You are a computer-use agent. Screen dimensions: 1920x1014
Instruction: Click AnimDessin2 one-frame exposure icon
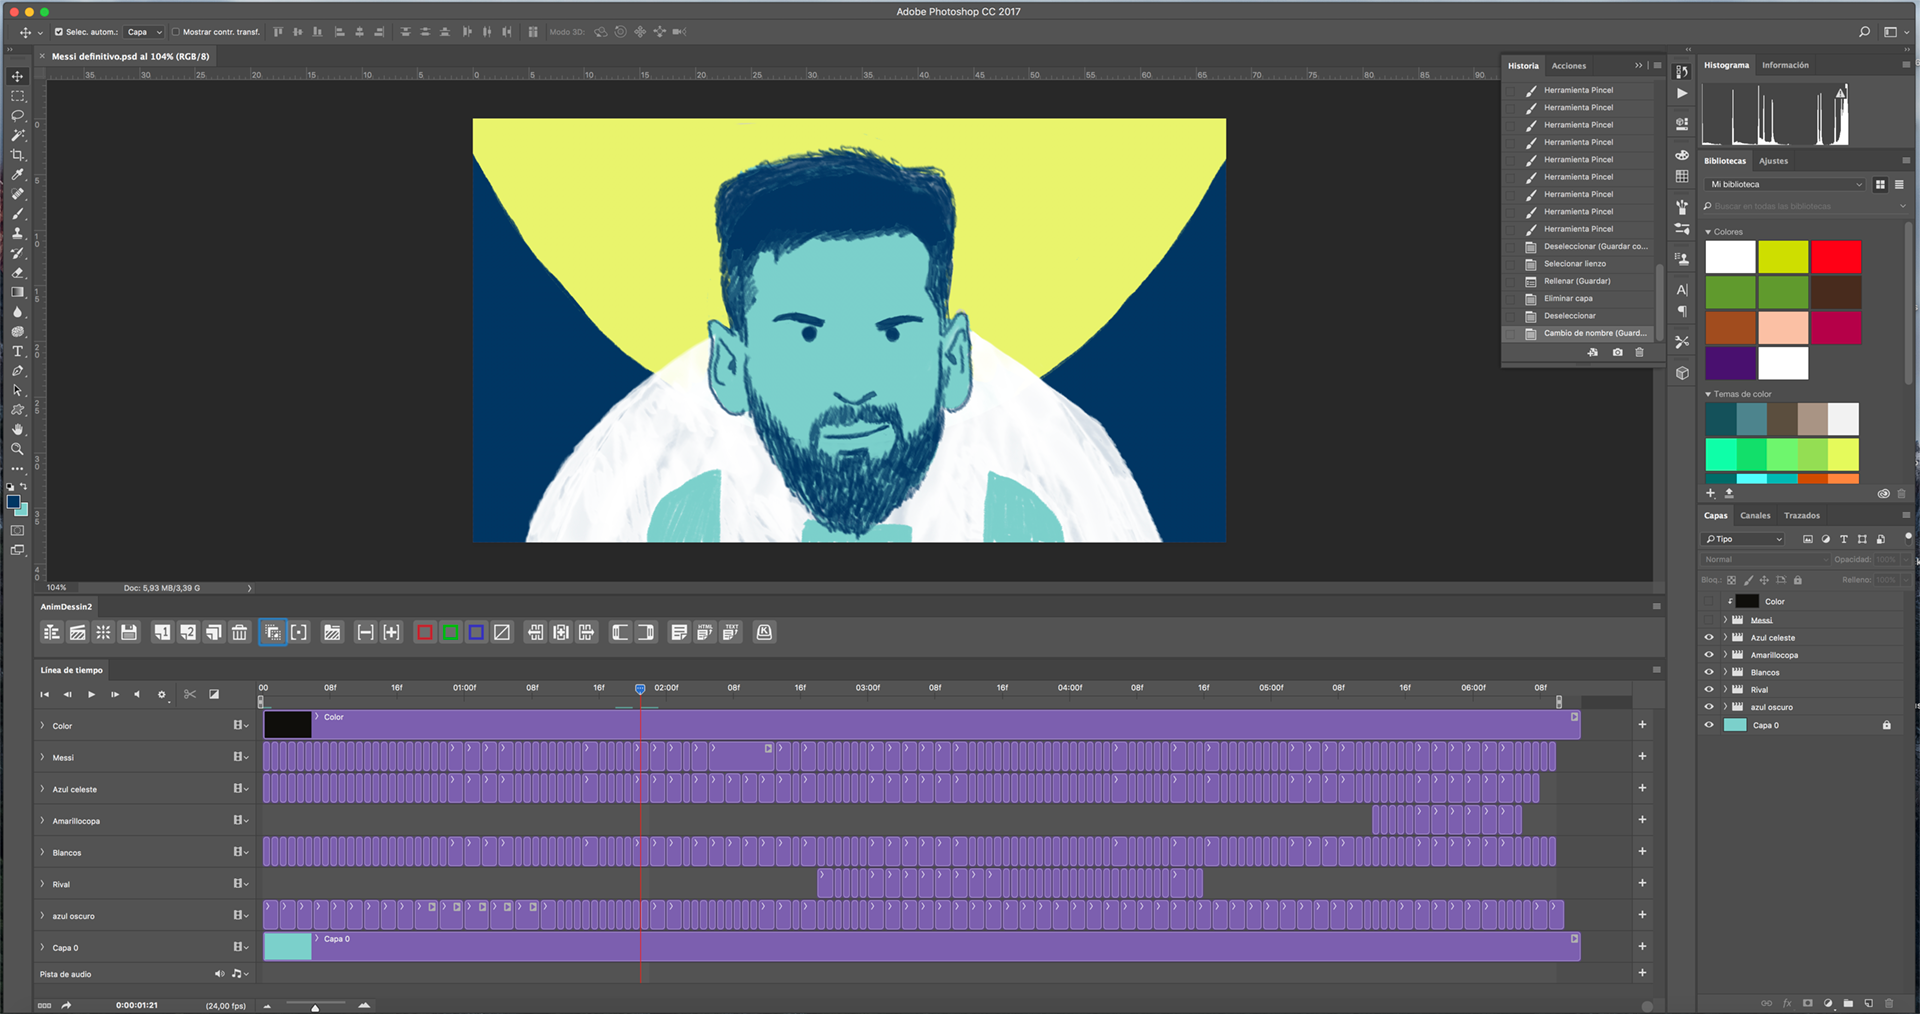pos(161,632)
